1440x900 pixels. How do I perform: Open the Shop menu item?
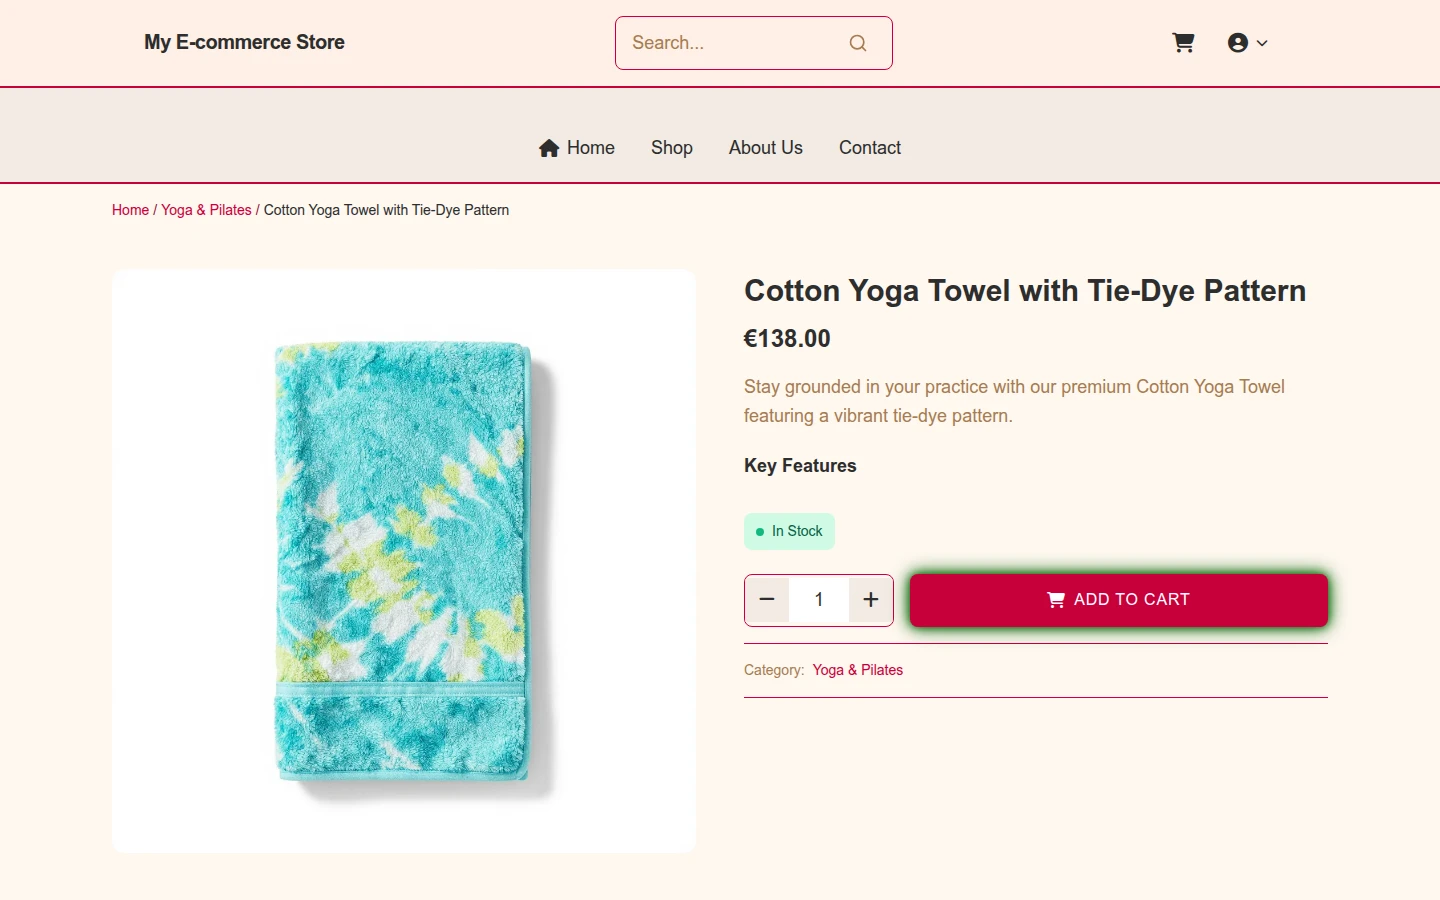coord(672,148)
